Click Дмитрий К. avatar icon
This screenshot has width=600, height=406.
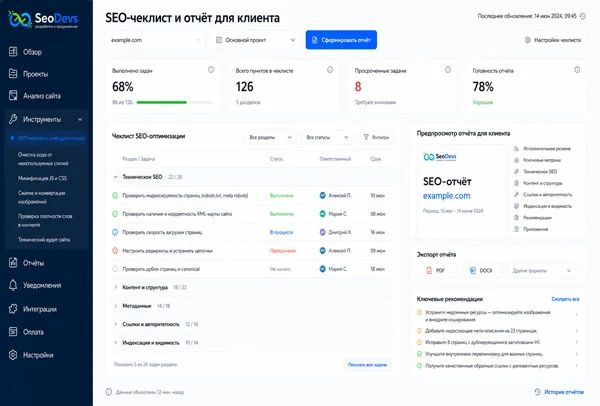pos(323,232)
